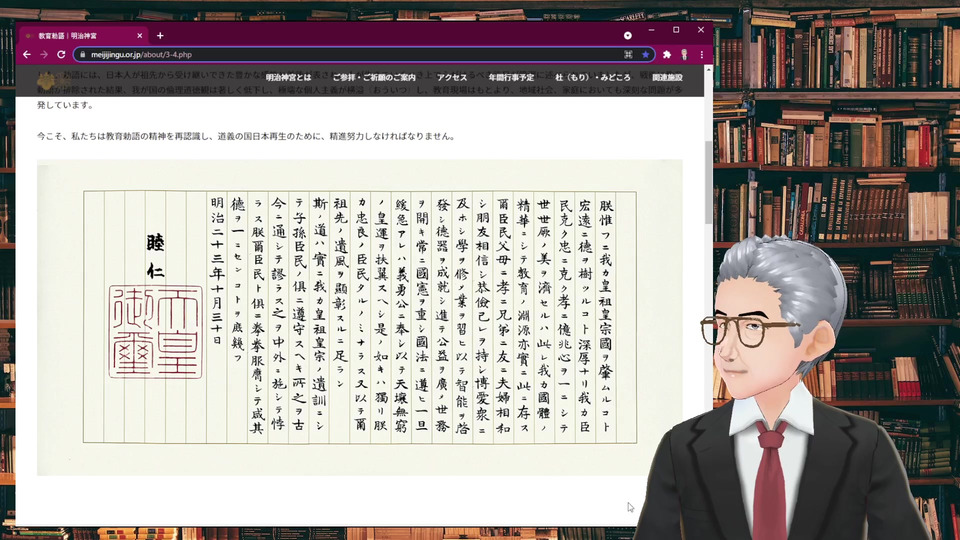Screen dimensions: 960x540
Task: Bookmark this page with the star
Action: [645, 54]
